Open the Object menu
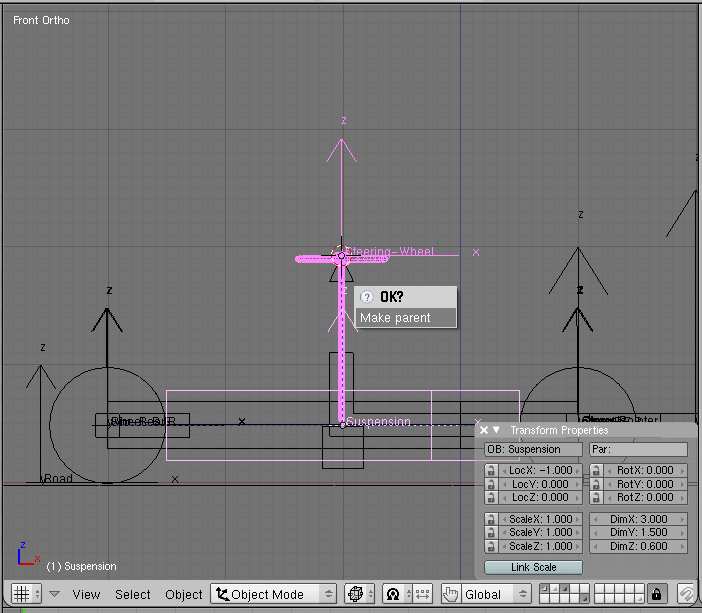Image resolution: width=702 pixels, height=613 pixels. (x=184, y=594)
